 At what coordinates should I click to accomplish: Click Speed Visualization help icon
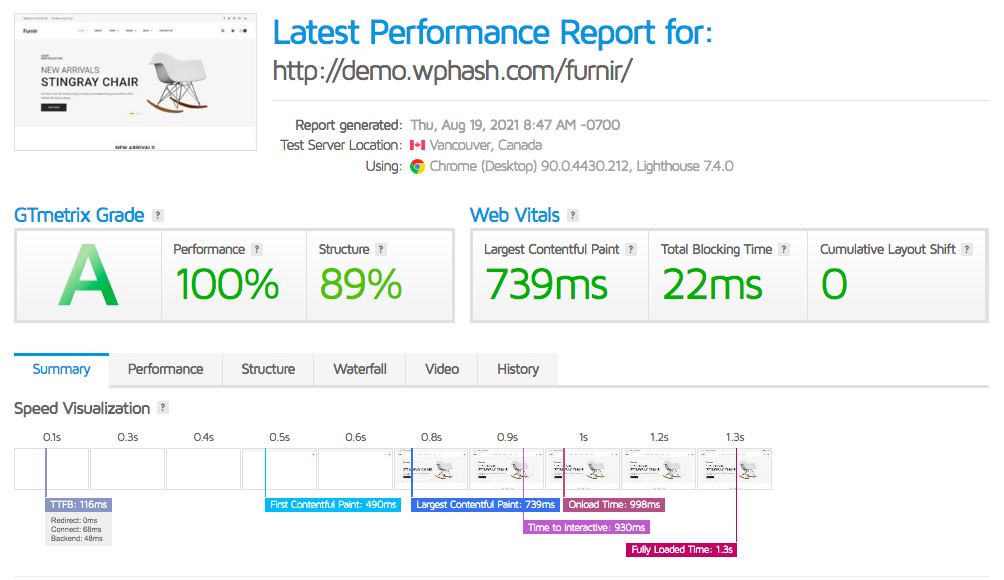(x=163, y=408)
